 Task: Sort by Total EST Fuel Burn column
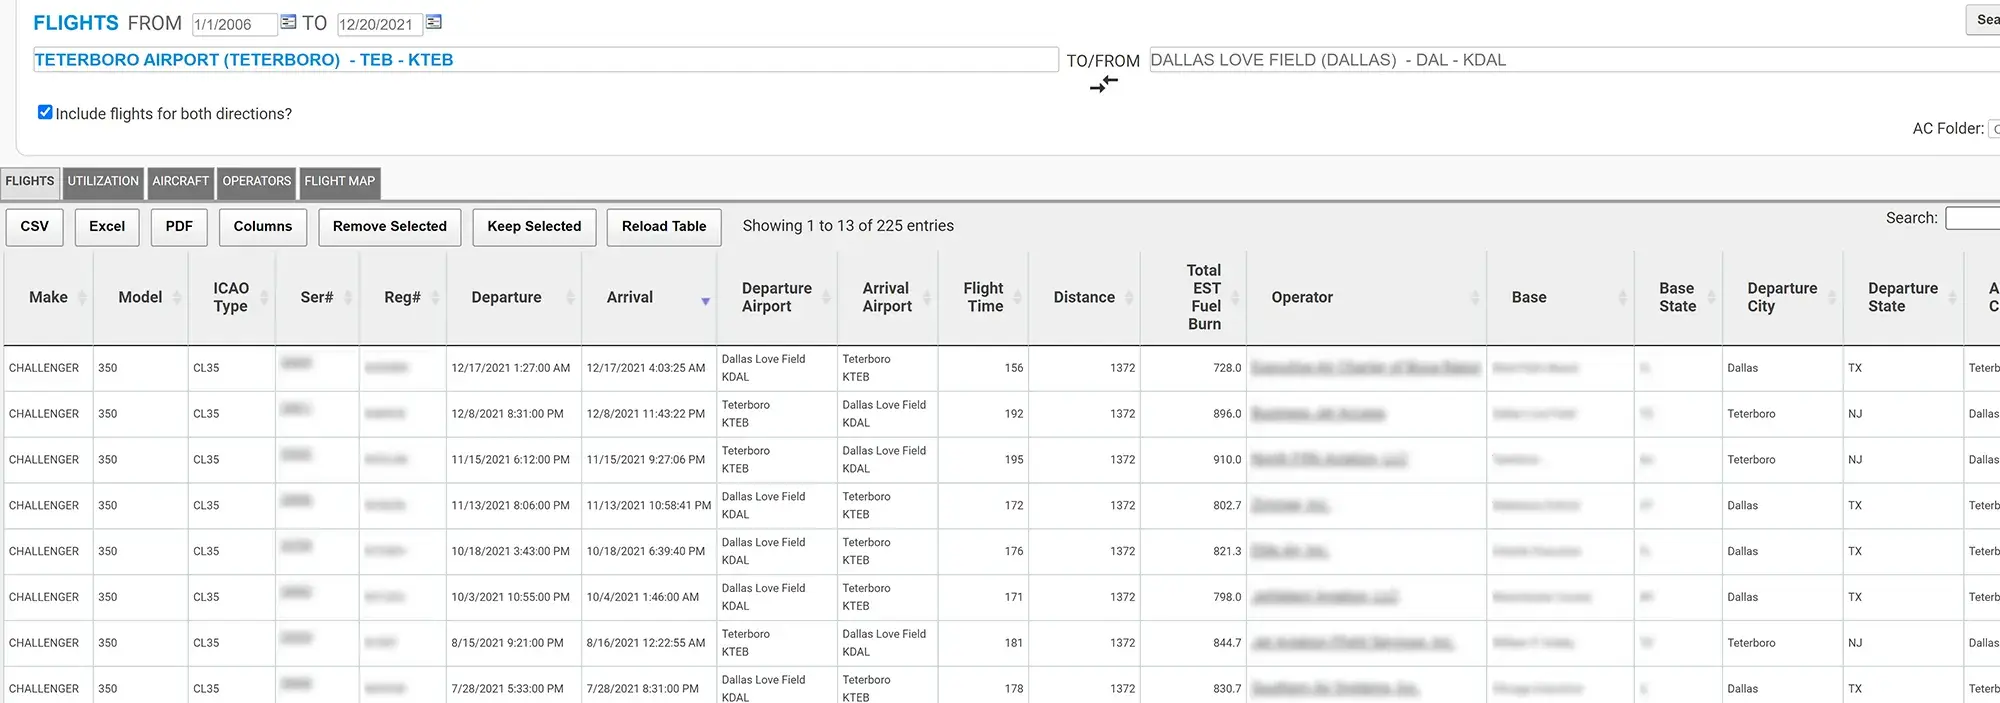point(1203,297)
